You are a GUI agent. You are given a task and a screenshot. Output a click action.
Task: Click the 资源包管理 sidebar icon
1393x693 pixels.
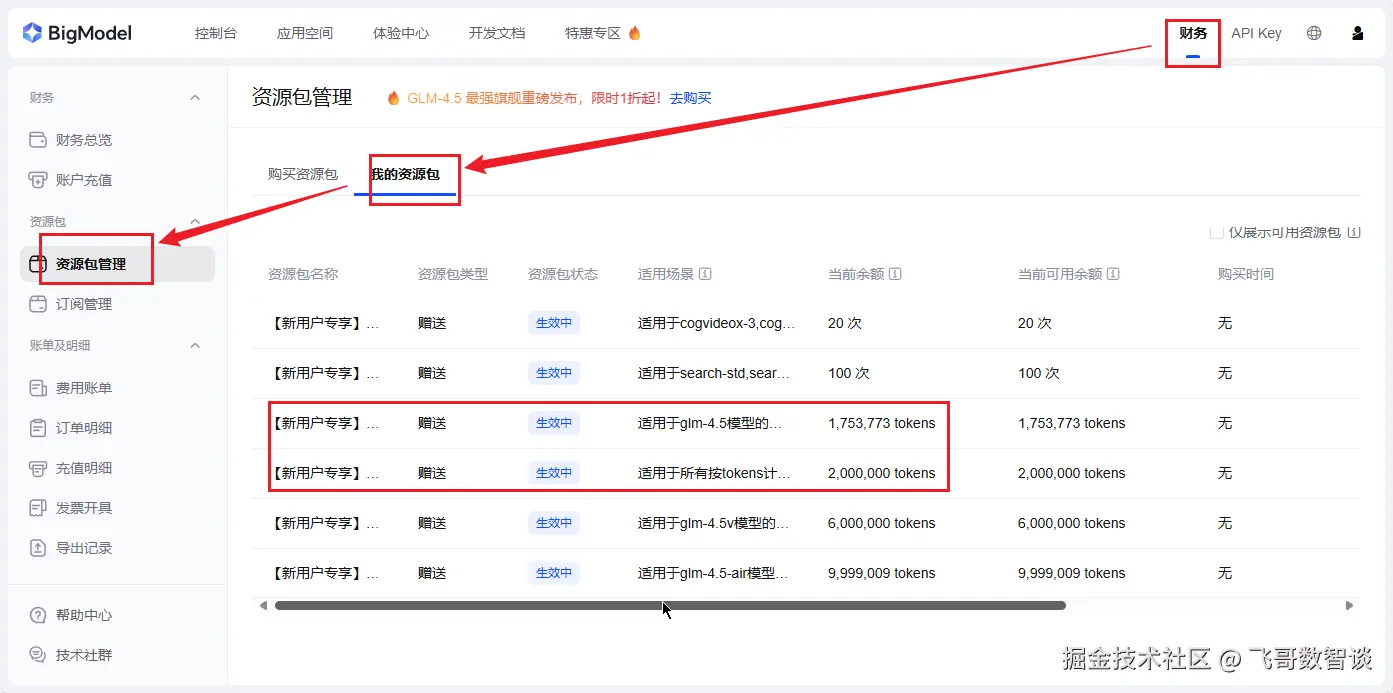point(38,264)
